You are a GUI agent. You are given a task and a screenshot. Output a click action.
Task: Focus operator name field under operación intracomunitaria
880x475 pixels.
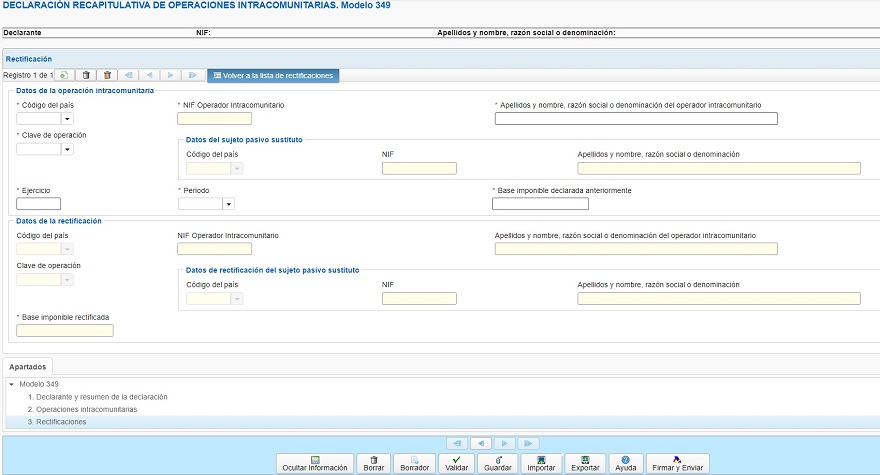point(636,118)
